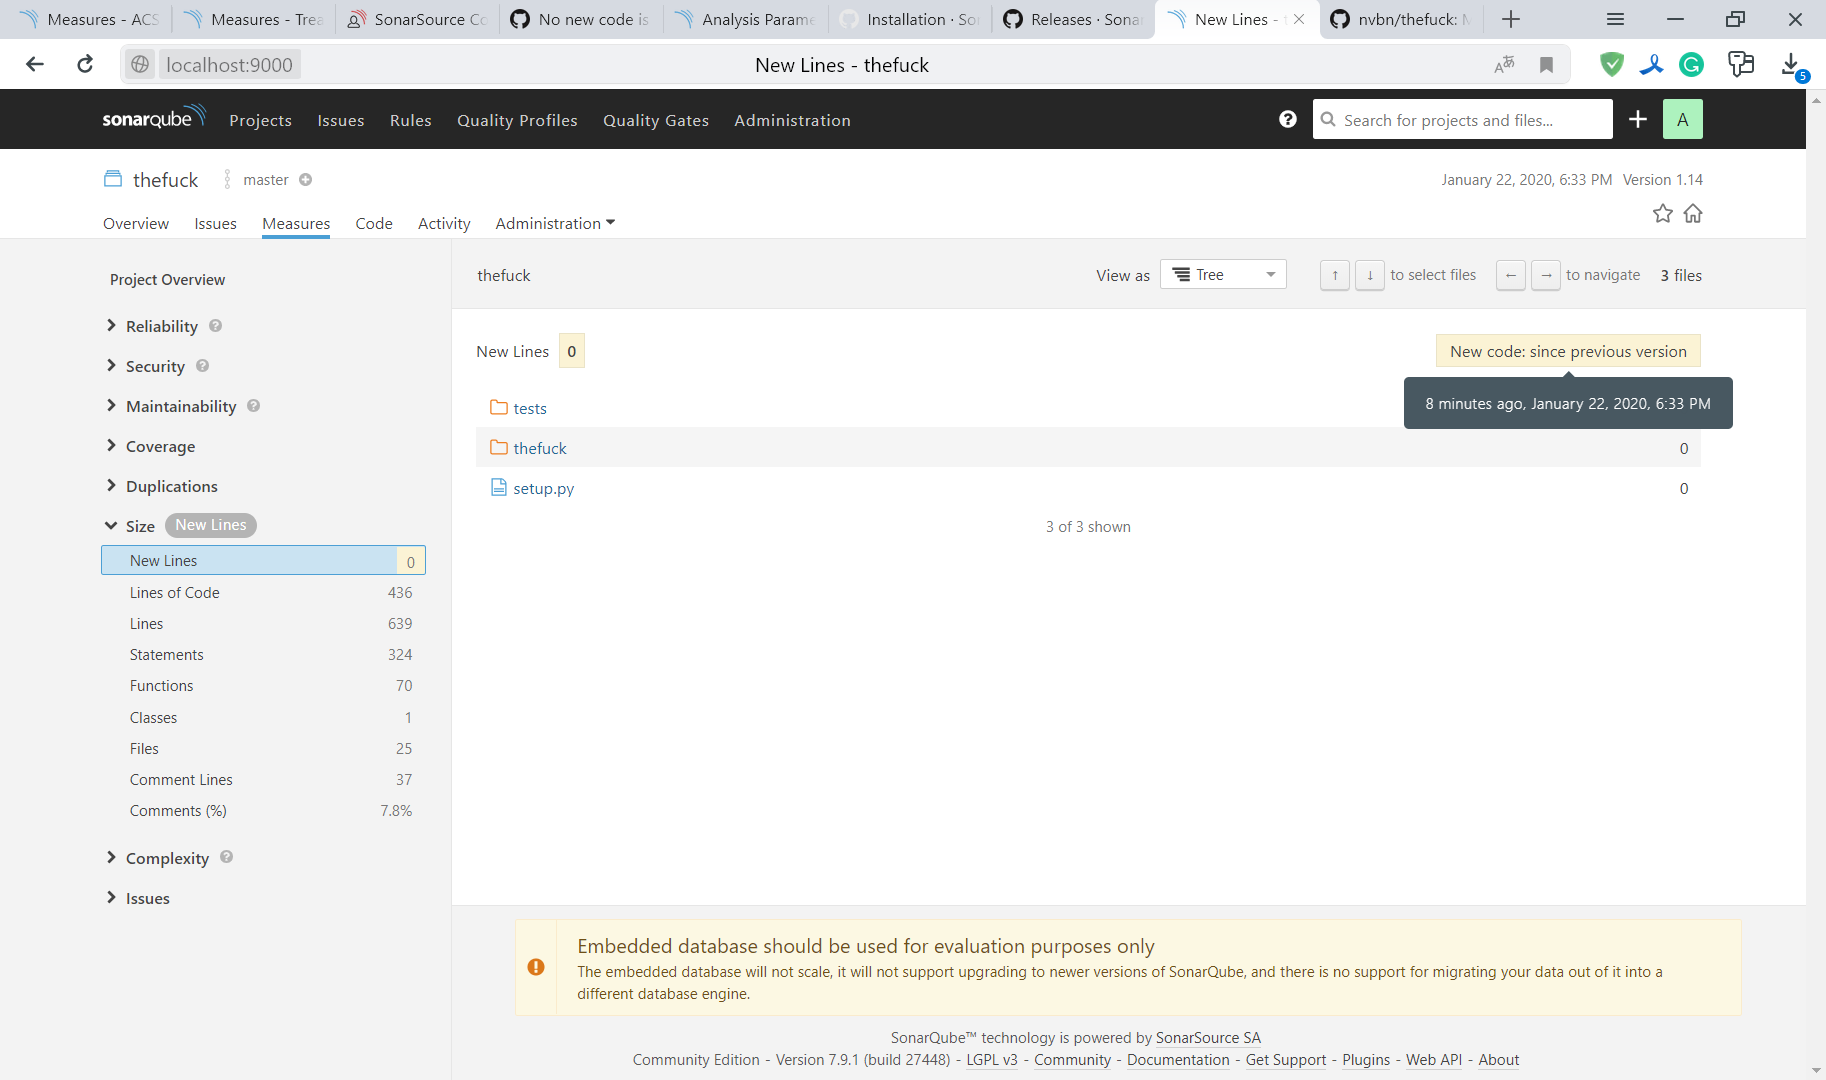Open the Web API footer link
This screenshot has width=1826, height=1080.
[1433, 1060]
